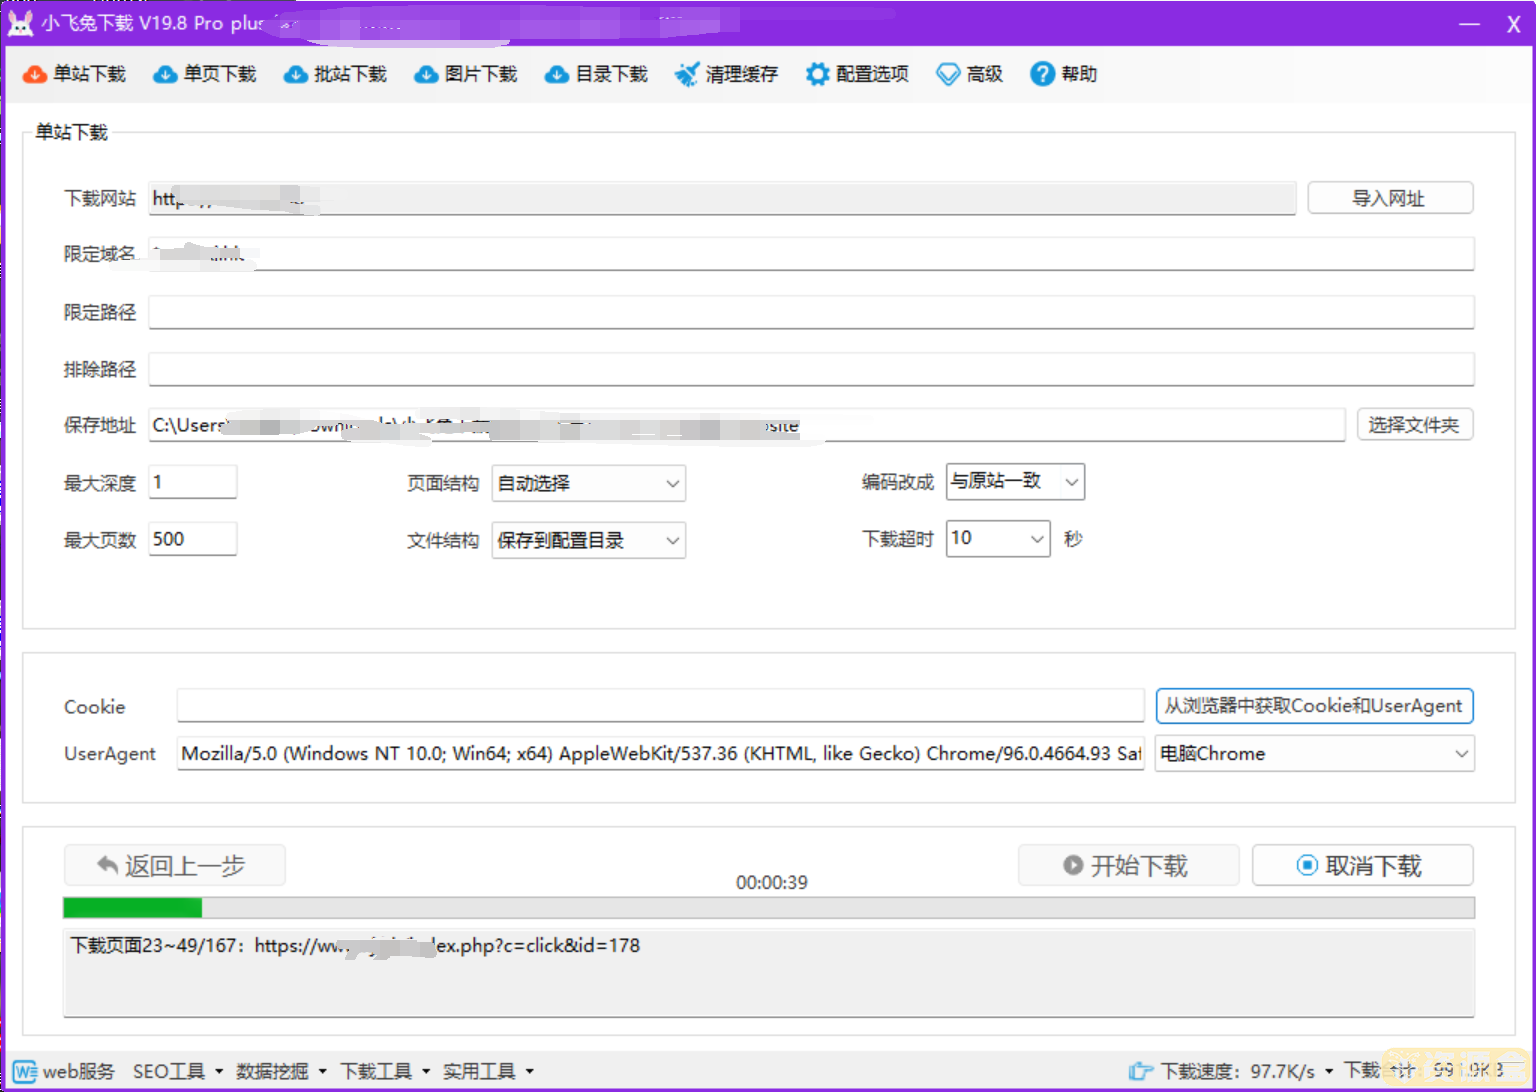Screen dimensions: 1536x1092
Task: Click the 最大页数 value field
Action: pyautogui.click(x=193, y=539)
